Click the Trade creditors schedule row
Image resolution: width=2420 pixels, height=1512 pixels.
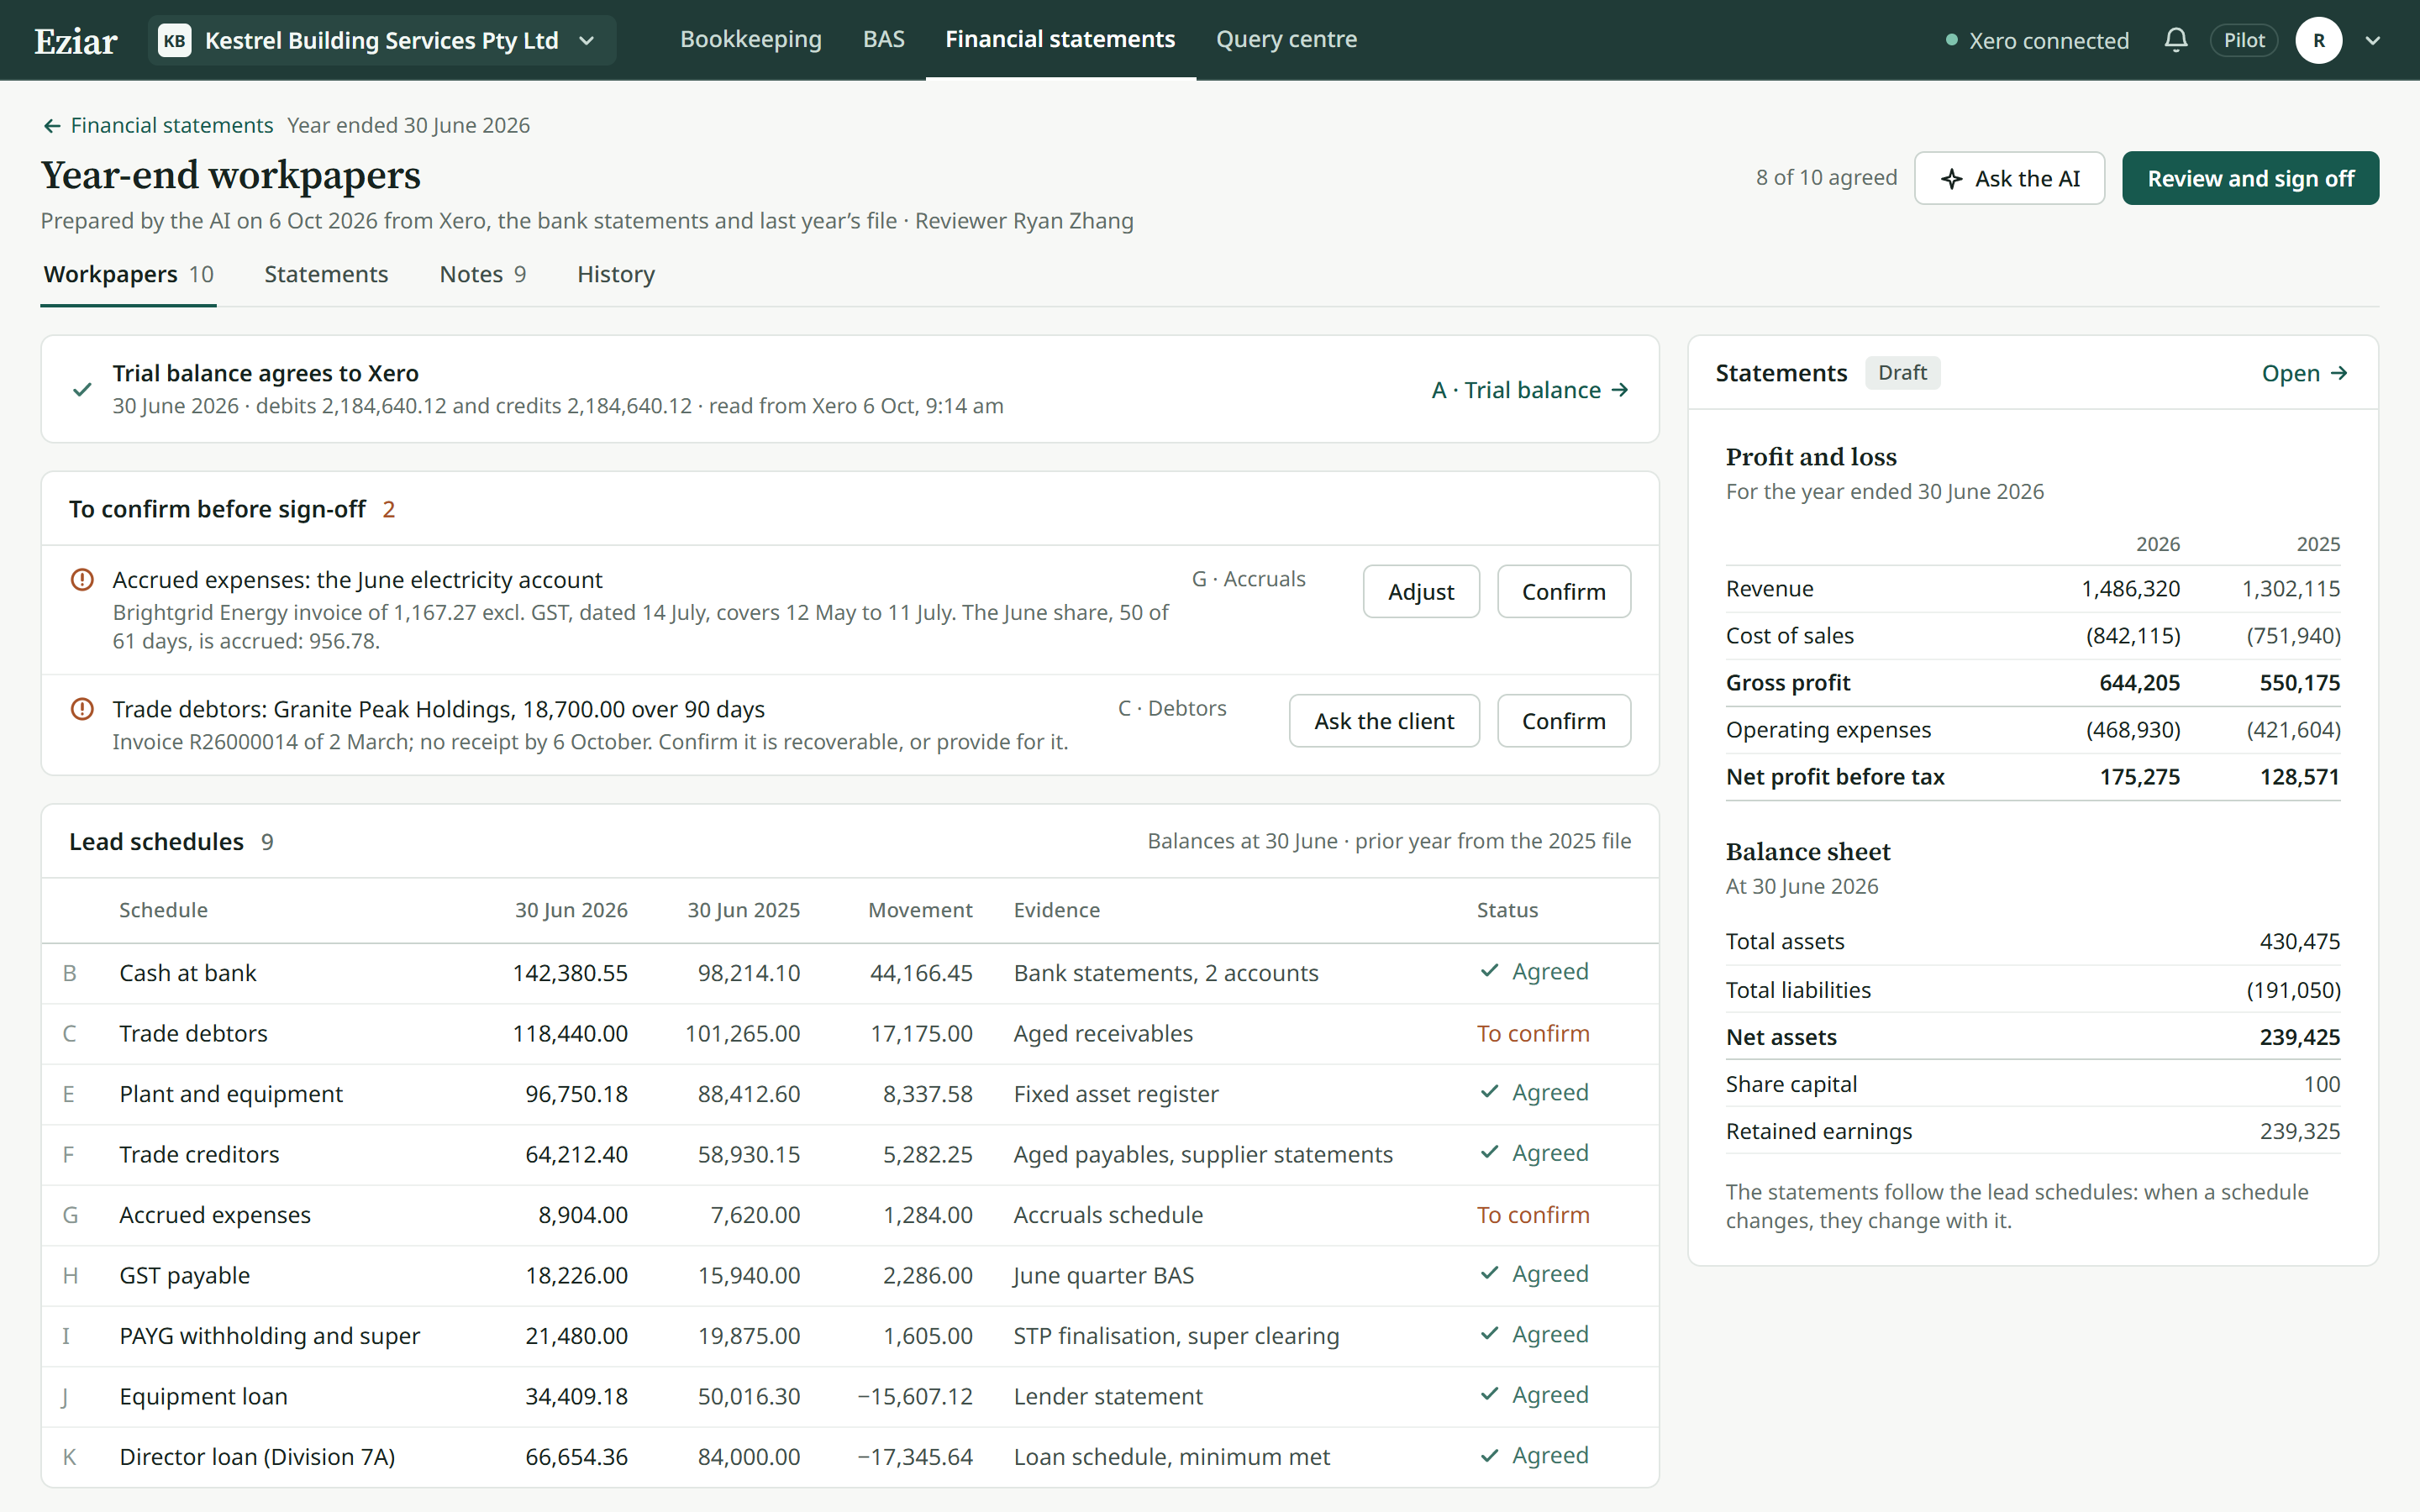[x=850, y=1154]
